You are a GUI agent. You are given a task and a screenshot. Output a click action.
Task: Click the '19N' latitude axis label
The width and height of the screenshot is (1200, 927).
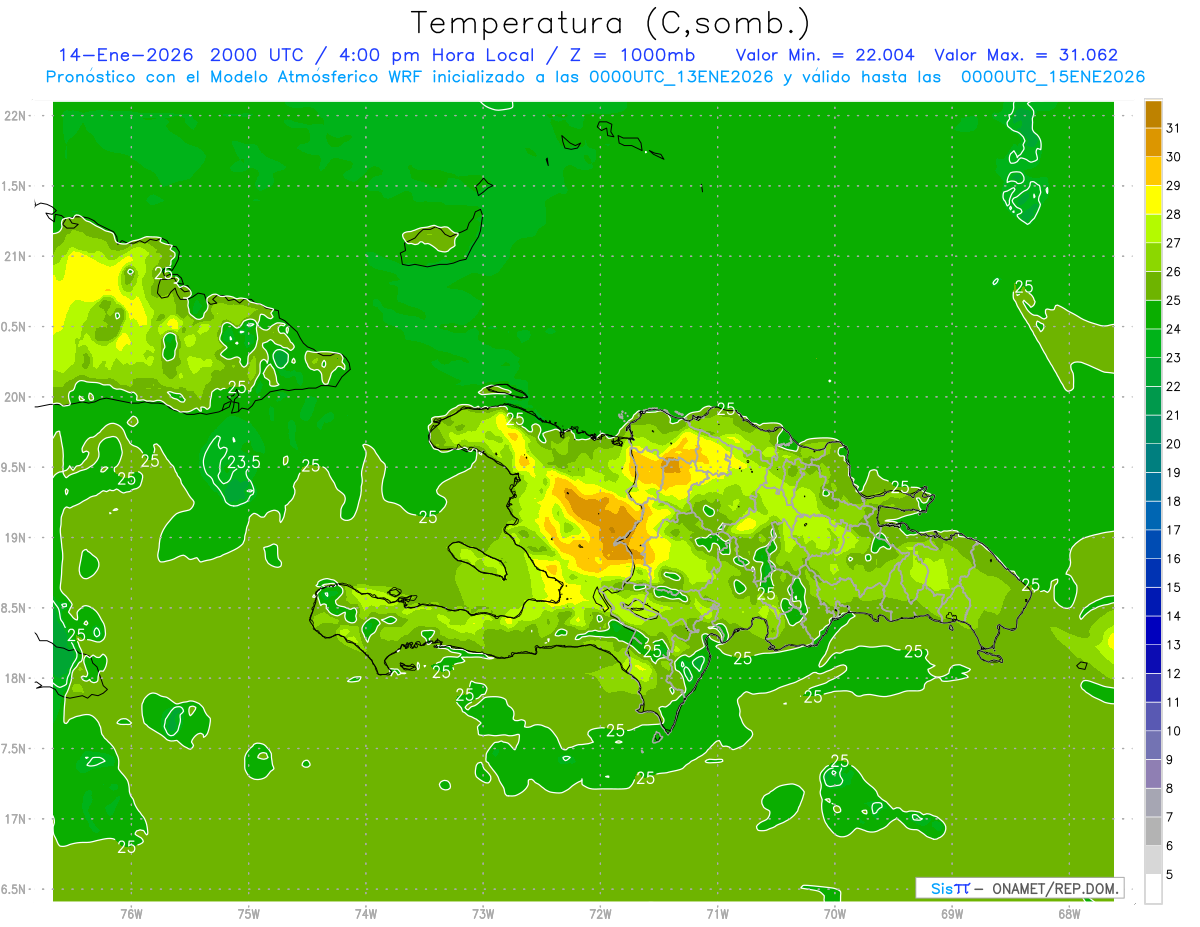[x=15, y=538]
